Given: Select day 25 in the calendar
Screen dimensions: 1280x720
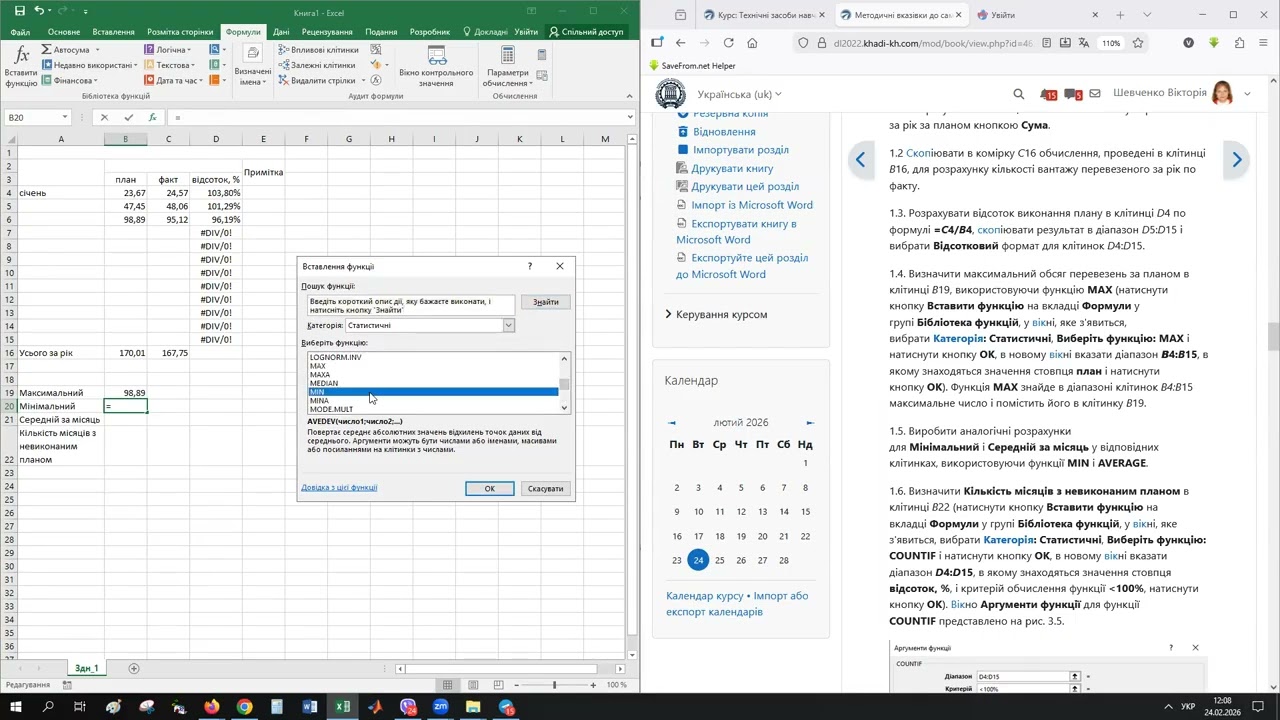Looking at the screenshot, I should tap(720, 560).
